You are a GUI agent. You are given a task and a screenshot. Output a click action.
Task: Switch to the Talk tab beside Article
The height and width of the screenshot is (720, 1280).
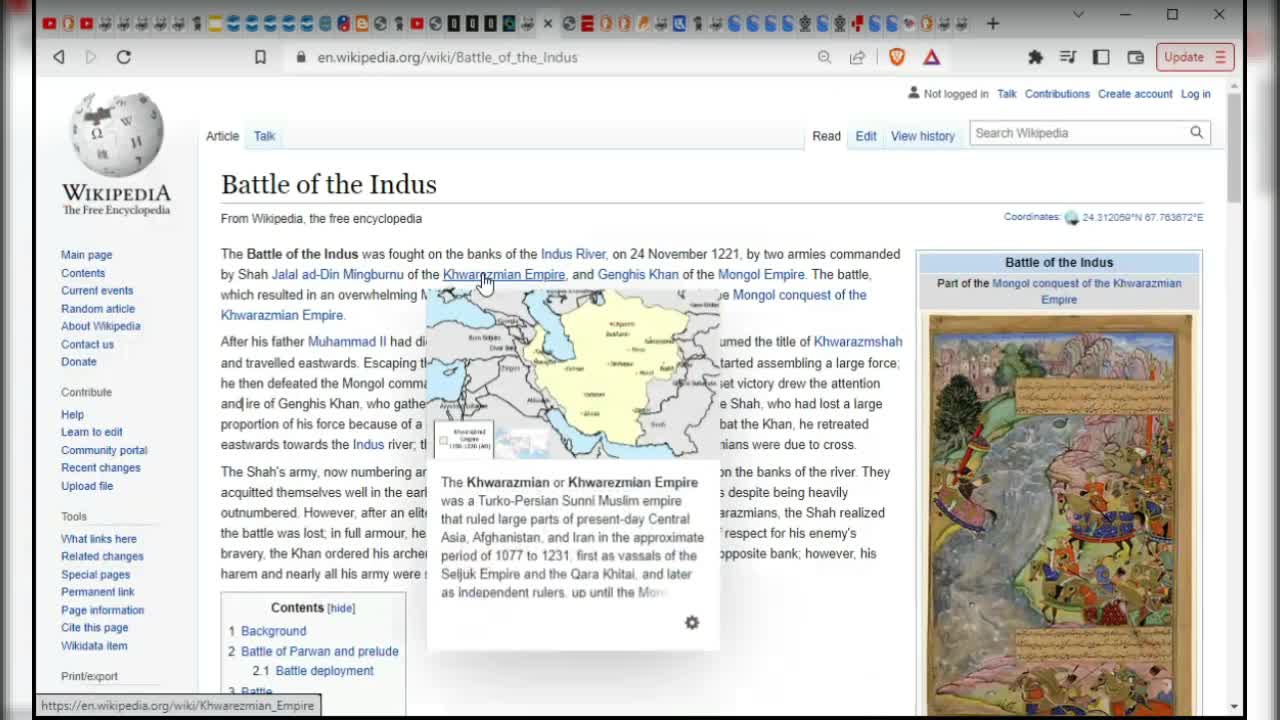(264, 136)
